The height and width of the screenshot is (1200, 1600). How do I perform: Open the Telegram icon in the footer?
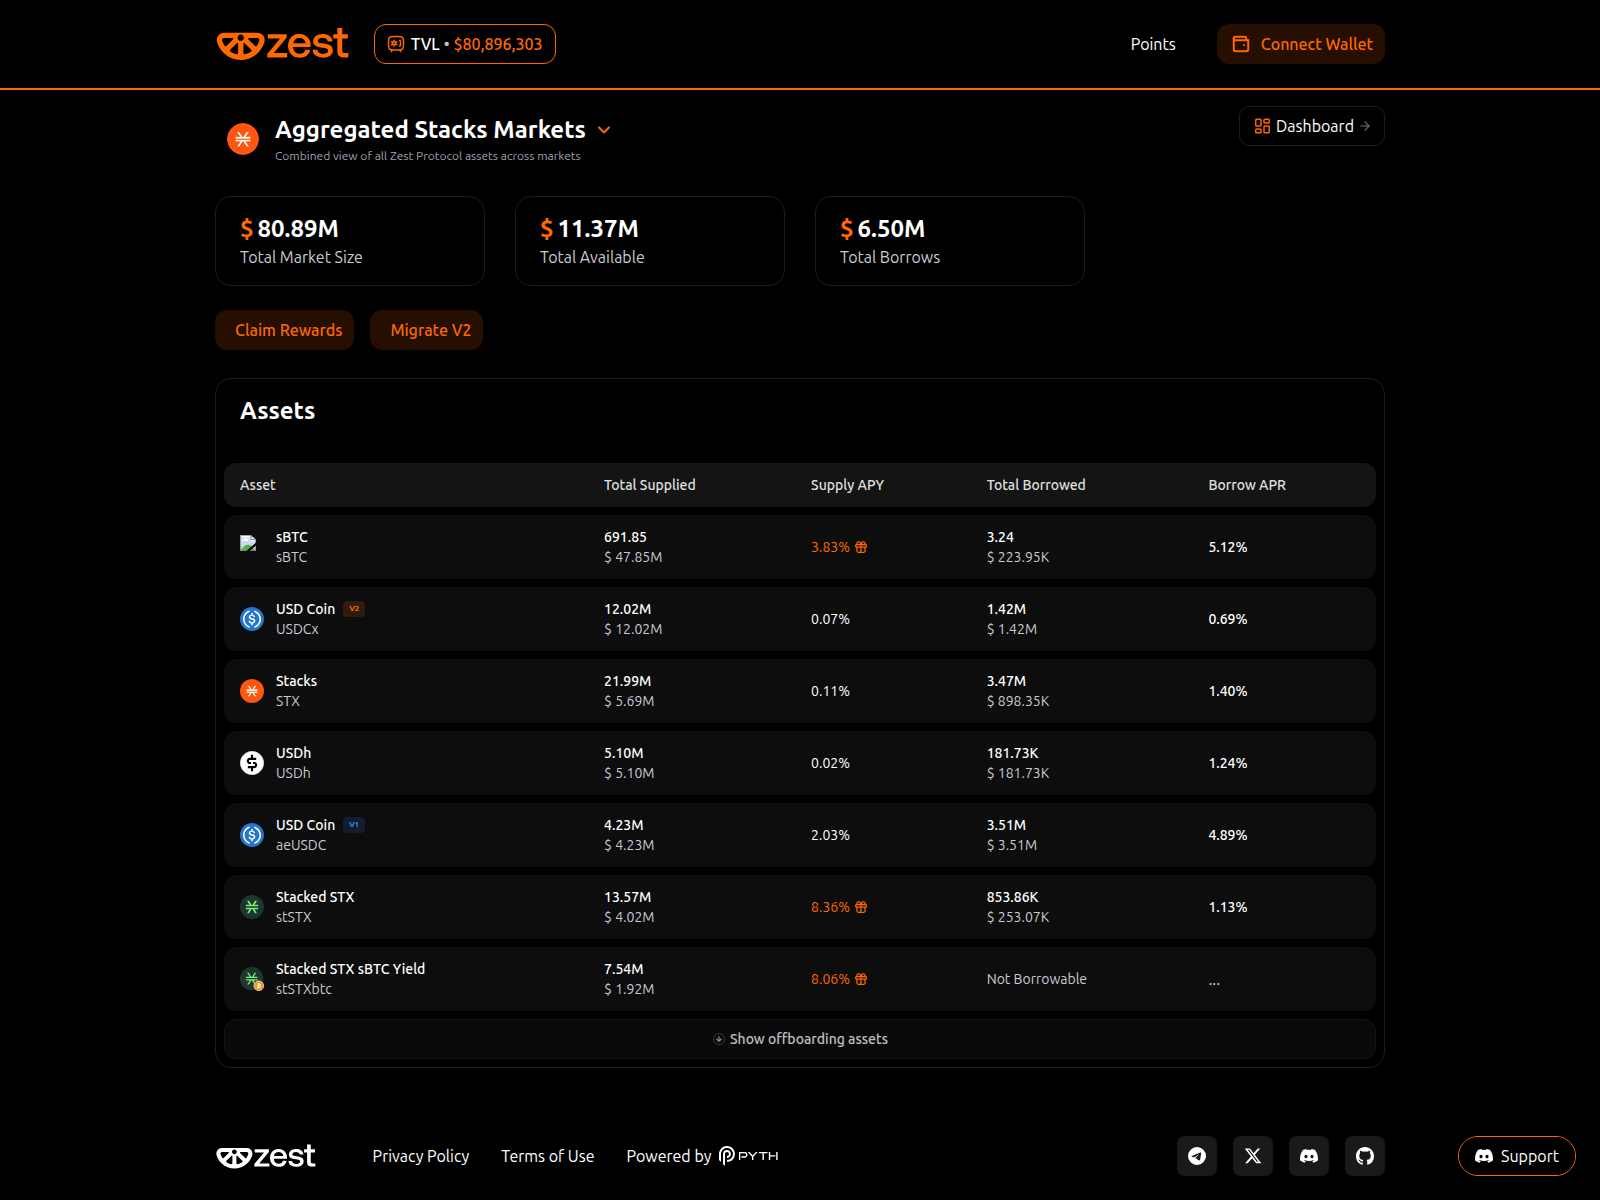(x=1197, y=1156)
